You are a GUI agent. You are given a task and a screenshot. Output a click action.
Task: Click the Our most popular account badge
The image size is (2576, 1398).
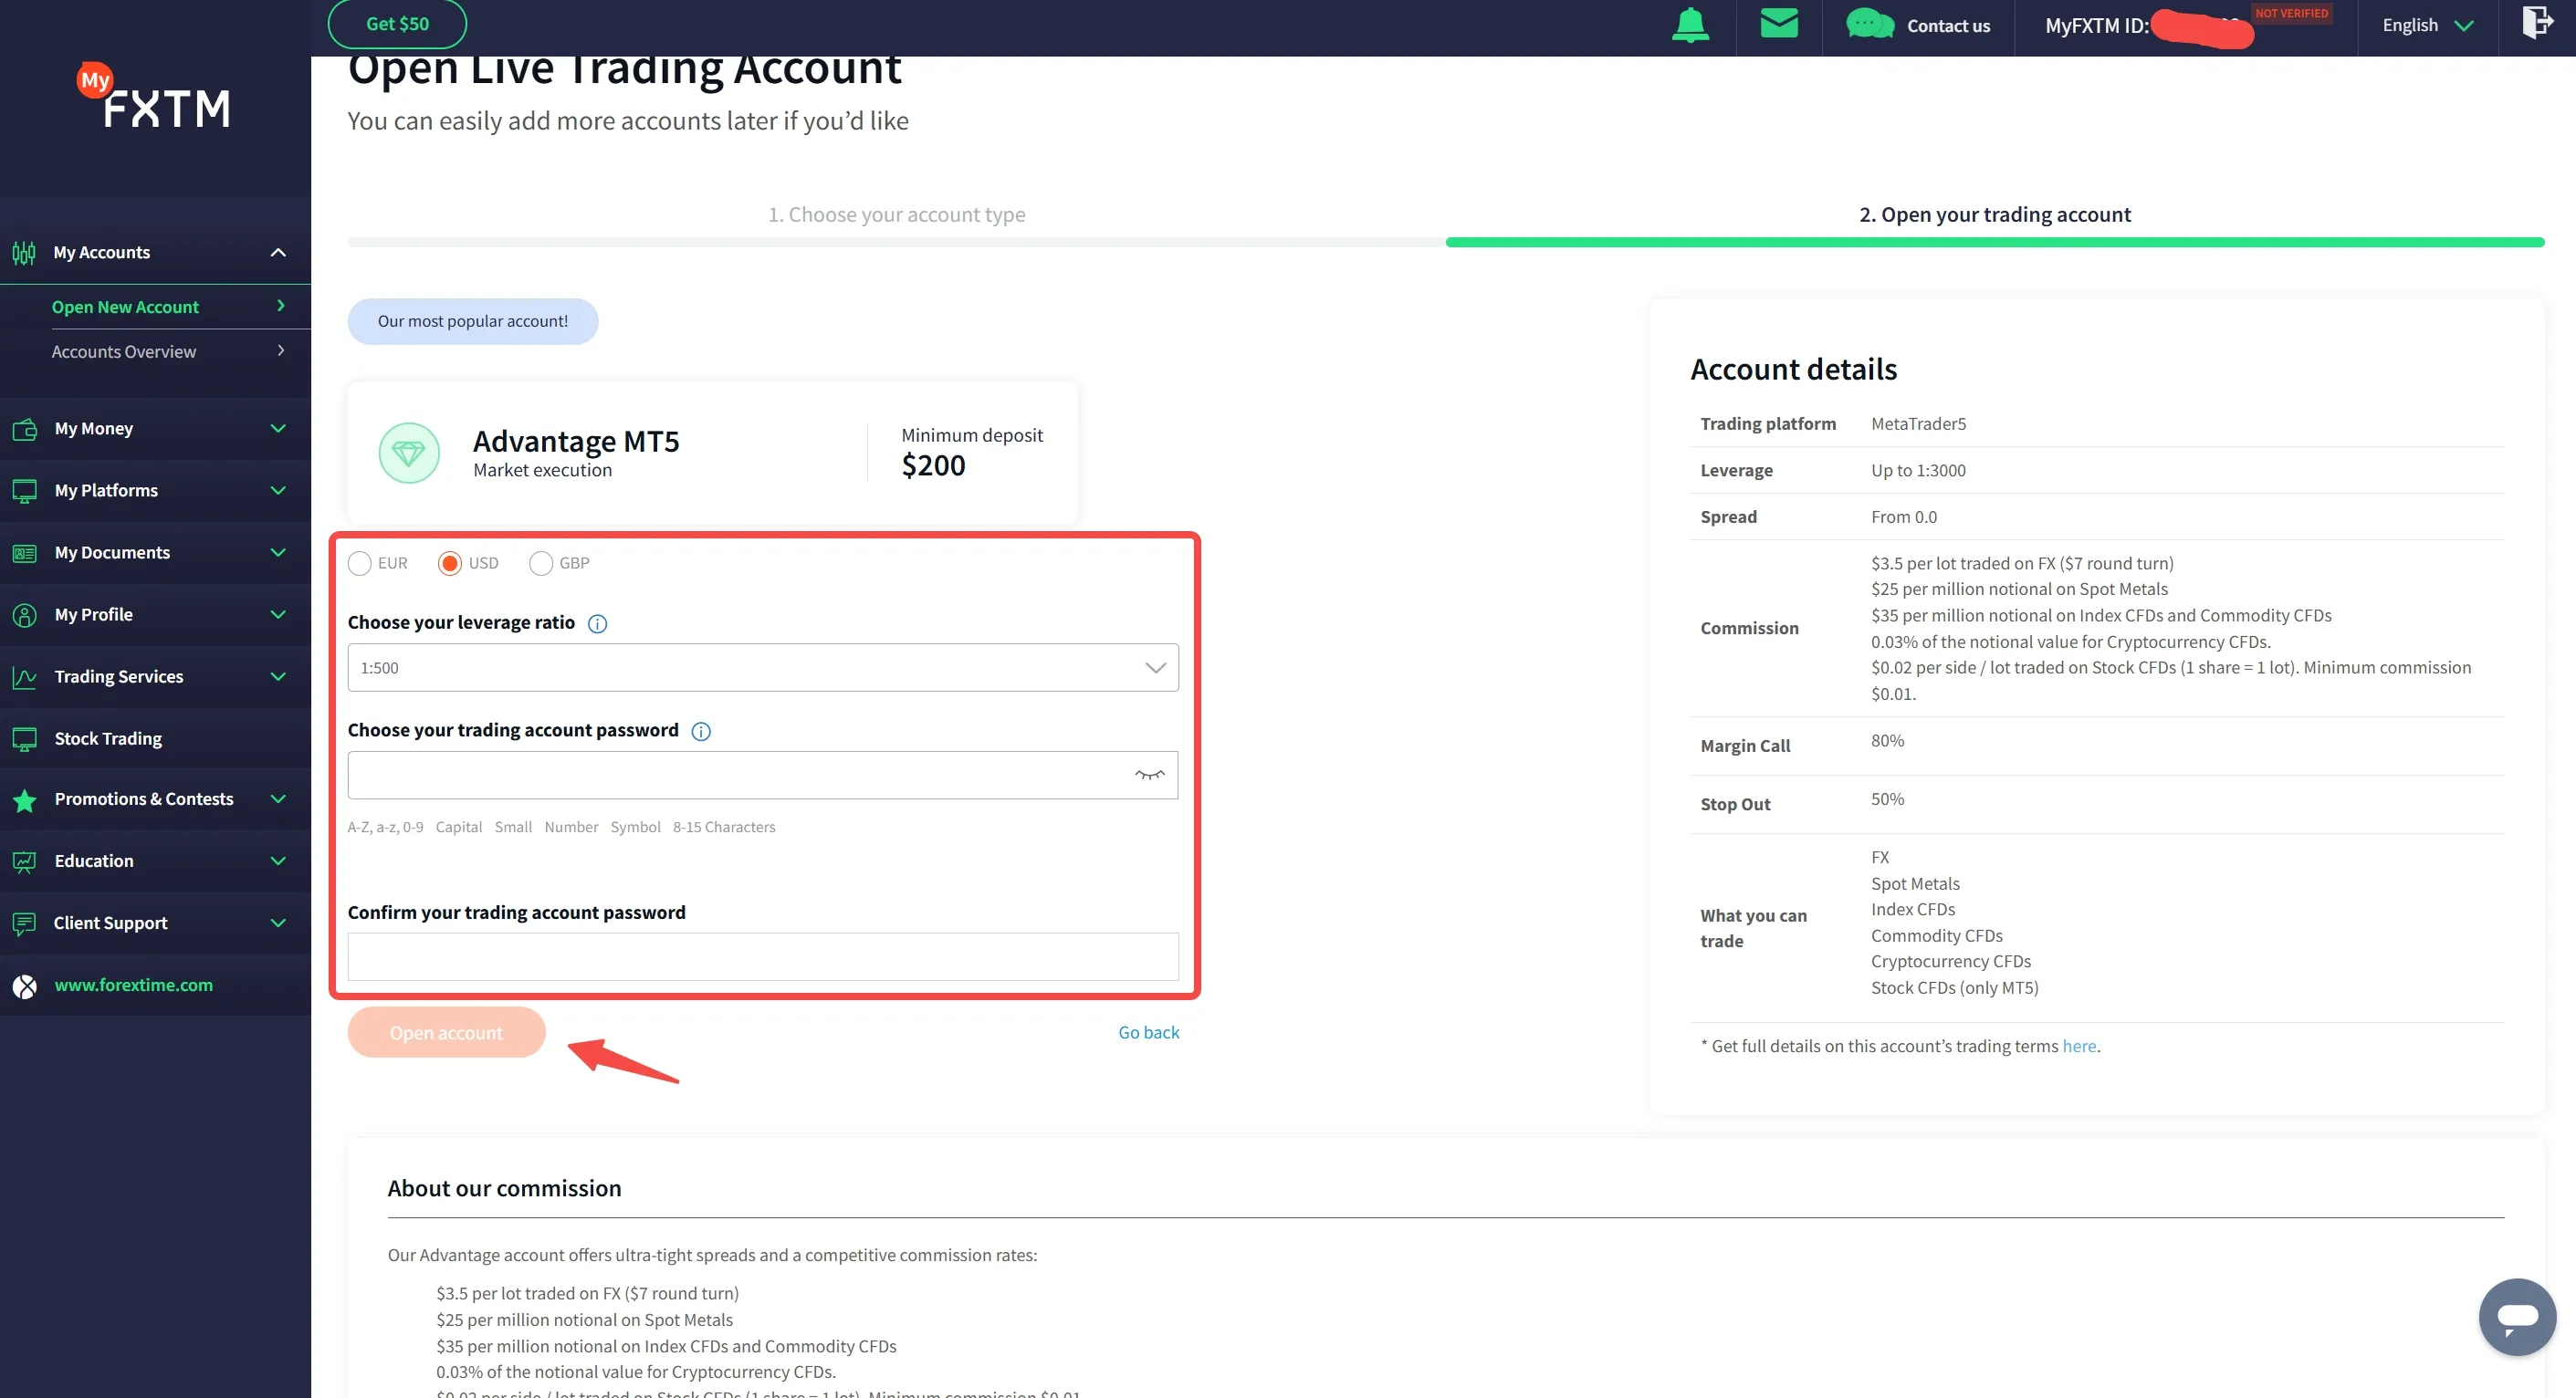pyautogui.click(x=473, y=321)
